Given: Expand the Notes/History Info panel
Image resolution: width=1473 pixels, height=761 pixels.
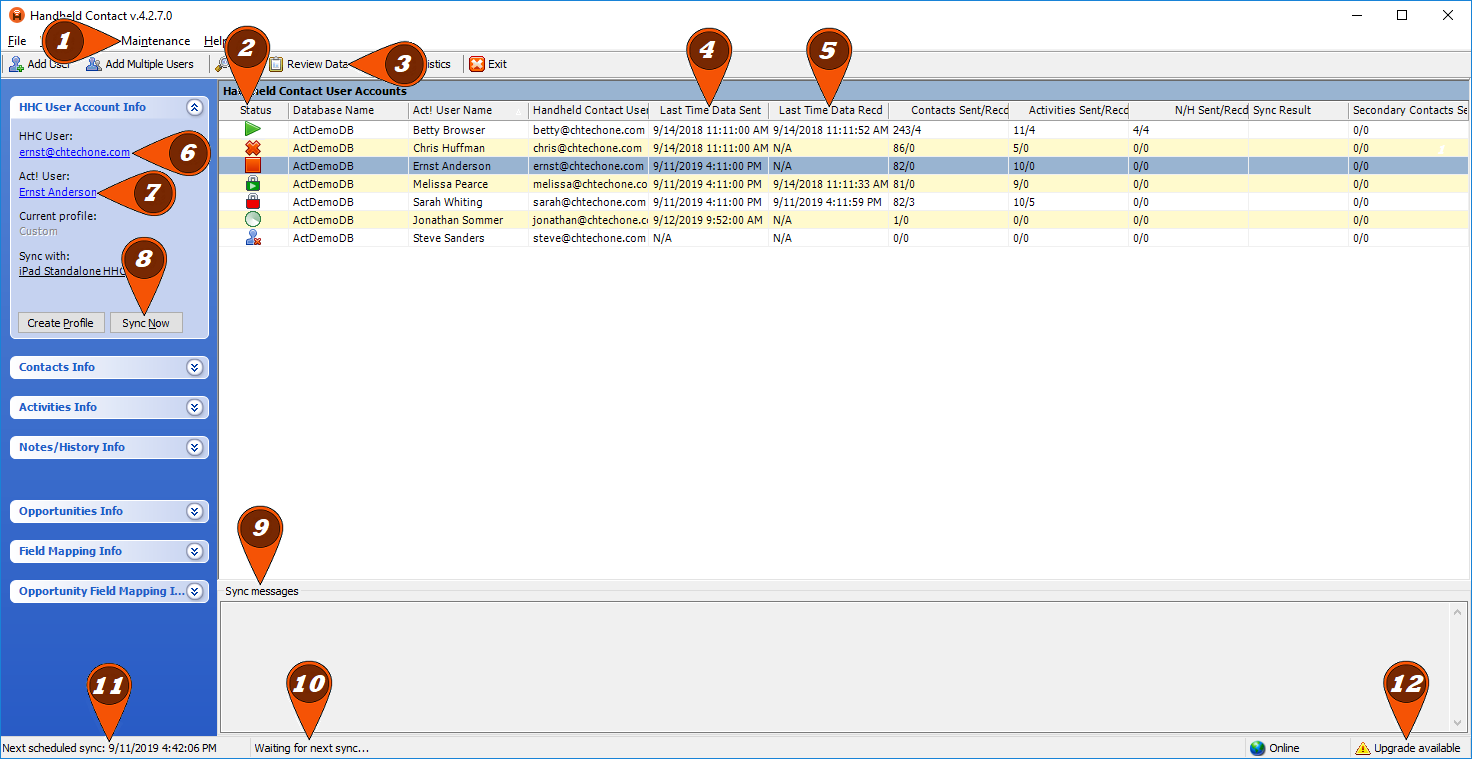Looking at the screenshot, I should (x=194, y=447).
